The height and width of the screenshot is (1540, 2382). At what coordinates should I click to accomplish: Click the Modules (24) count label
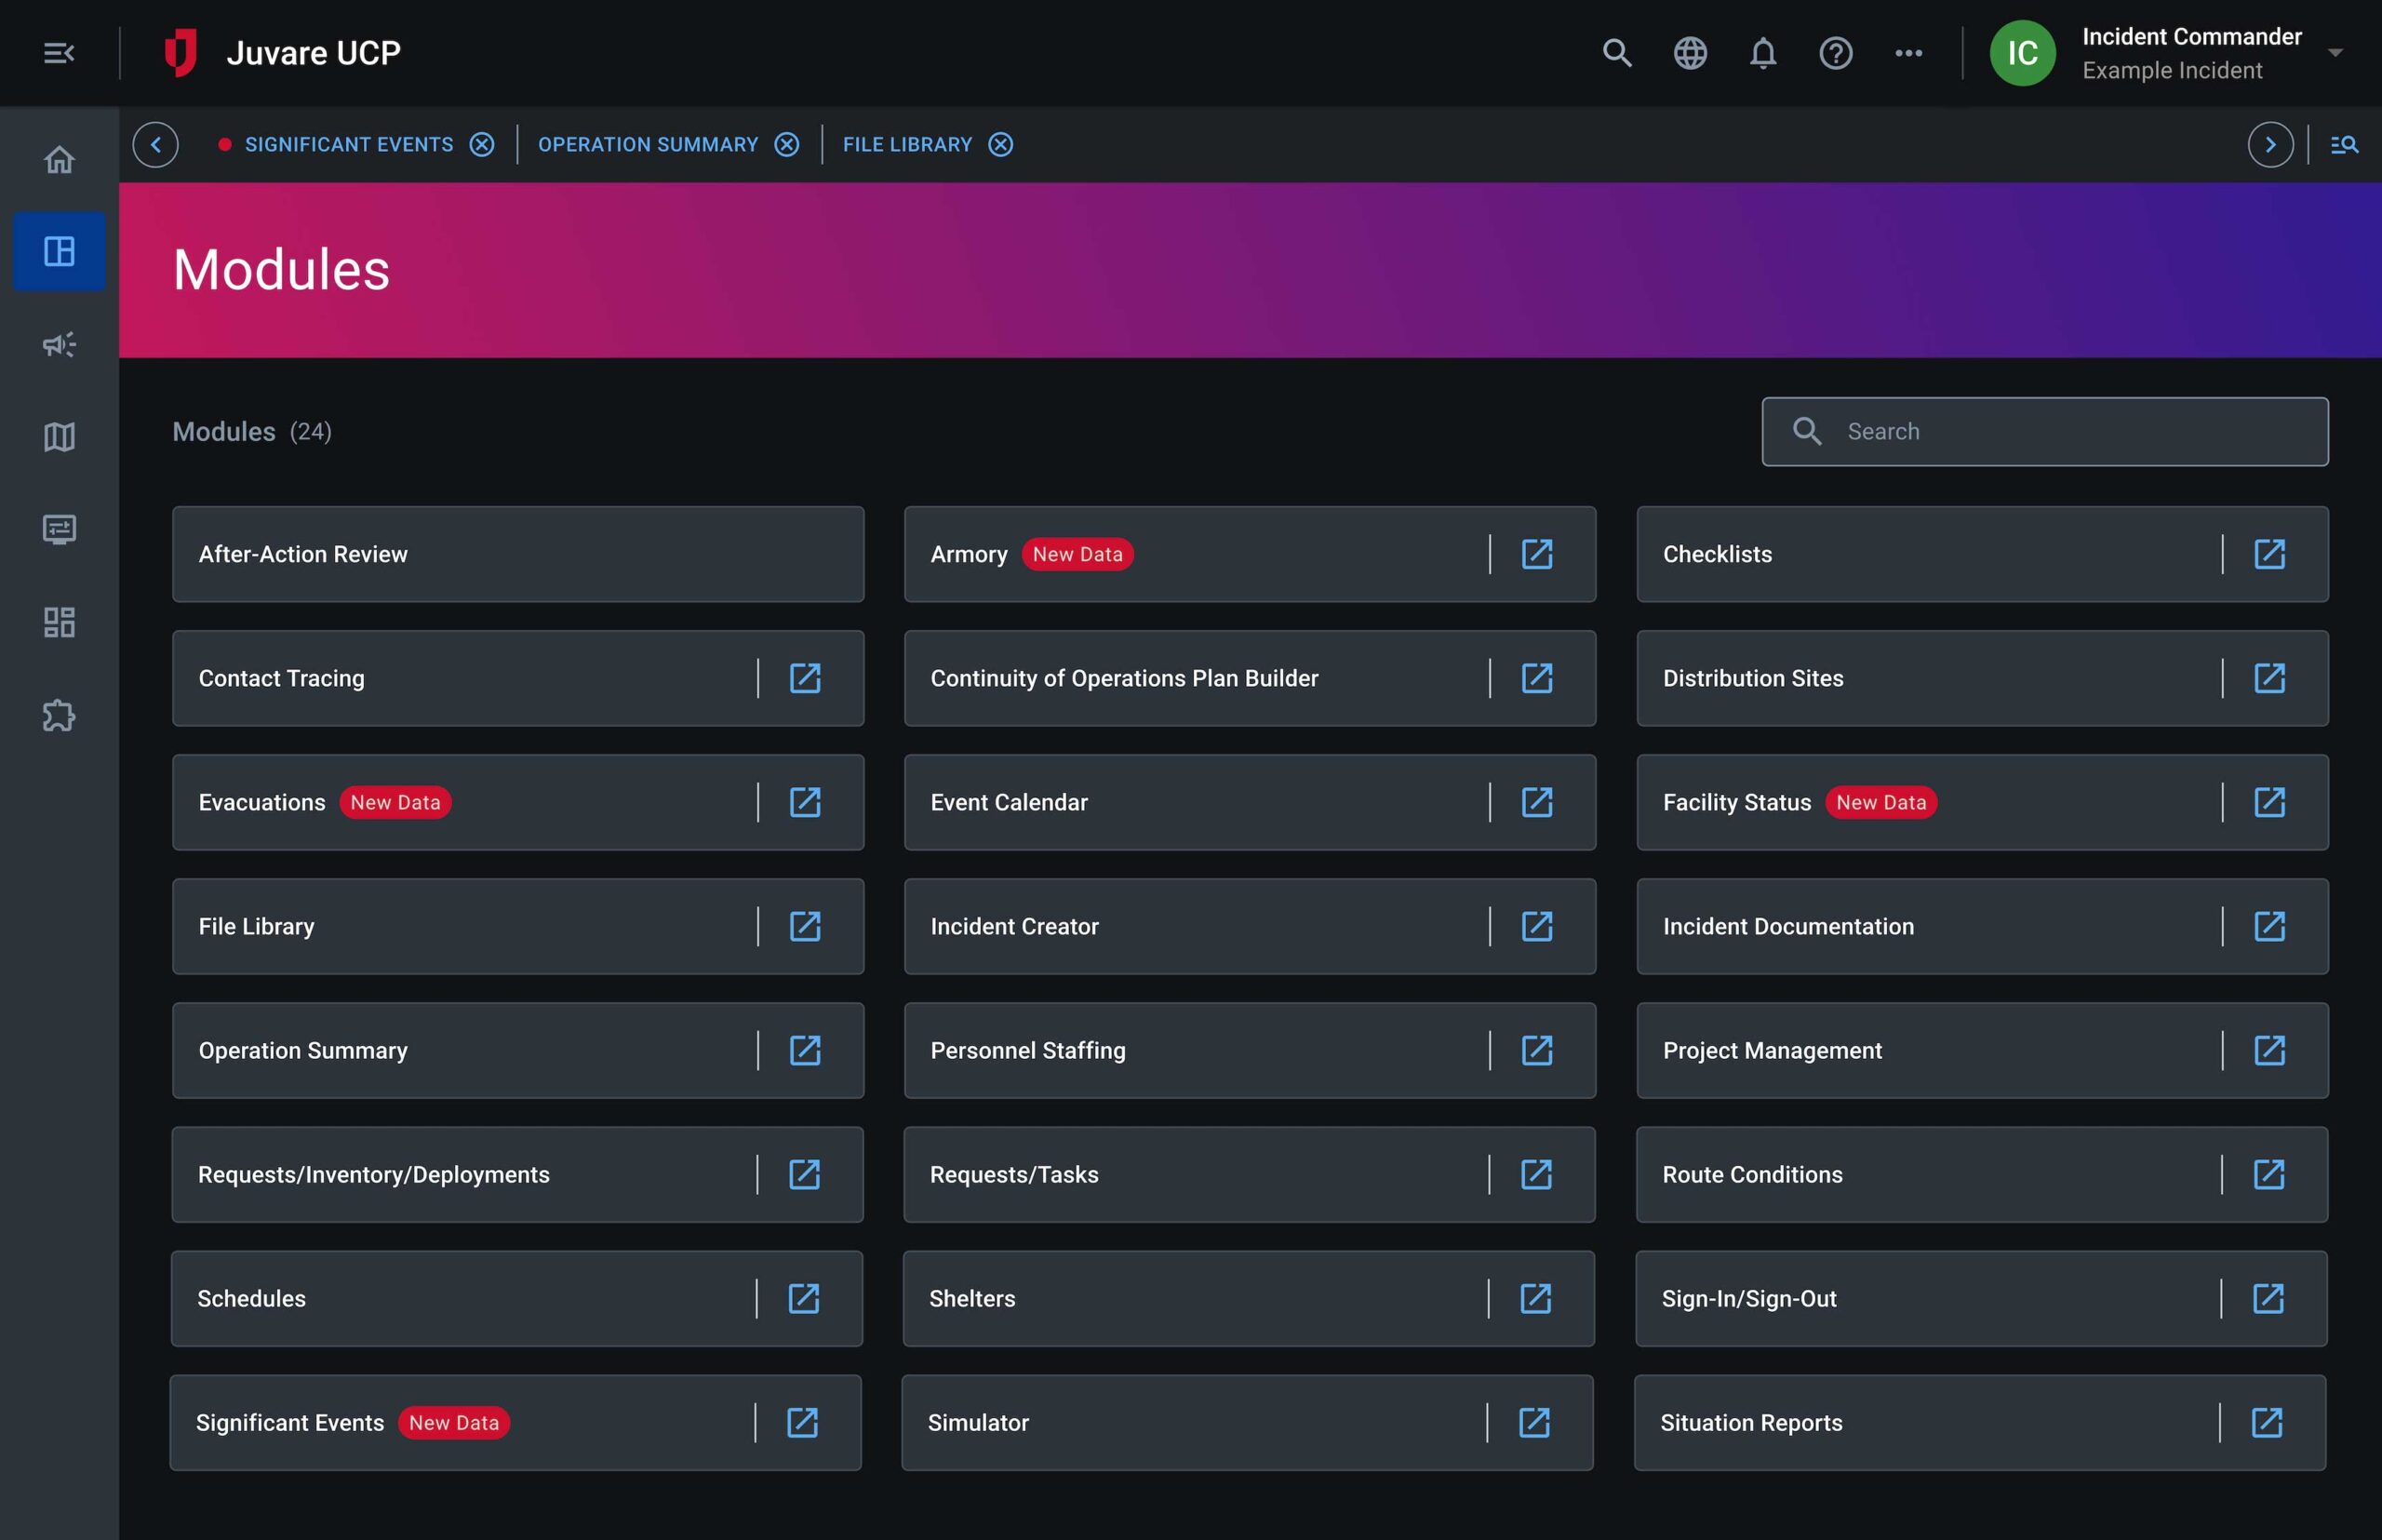(252, 431)
